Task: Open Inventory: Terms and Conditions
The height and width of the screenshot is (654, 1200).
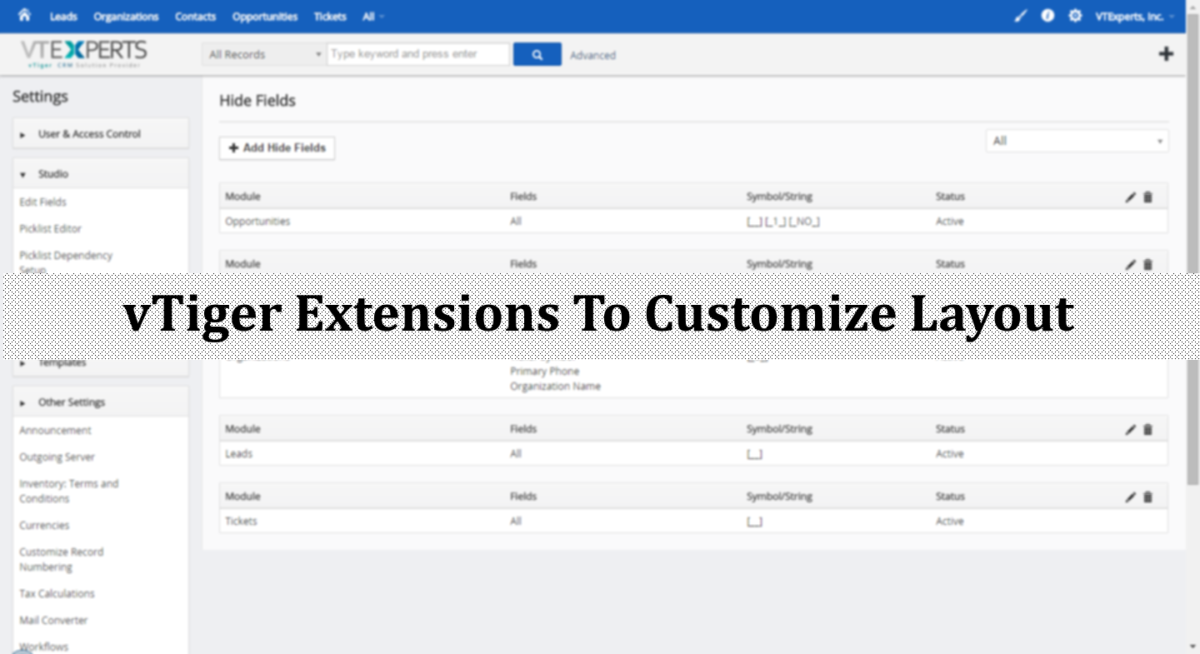Action: point(69,491)
